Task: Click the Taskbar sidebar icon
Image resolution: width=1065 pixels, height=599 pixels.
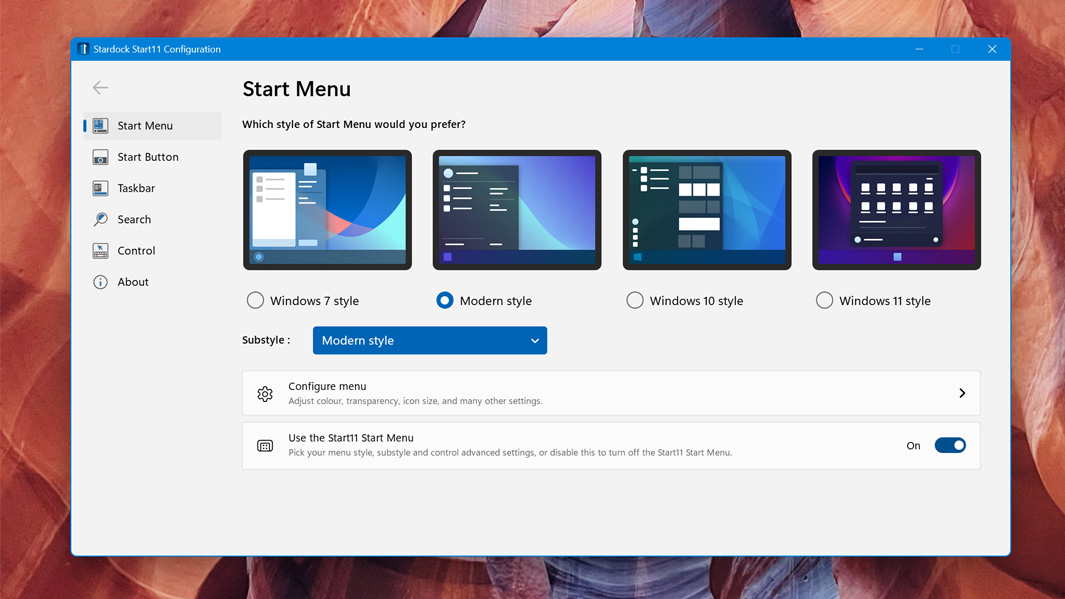Action: pyautogui.click(x=100, y=188)
